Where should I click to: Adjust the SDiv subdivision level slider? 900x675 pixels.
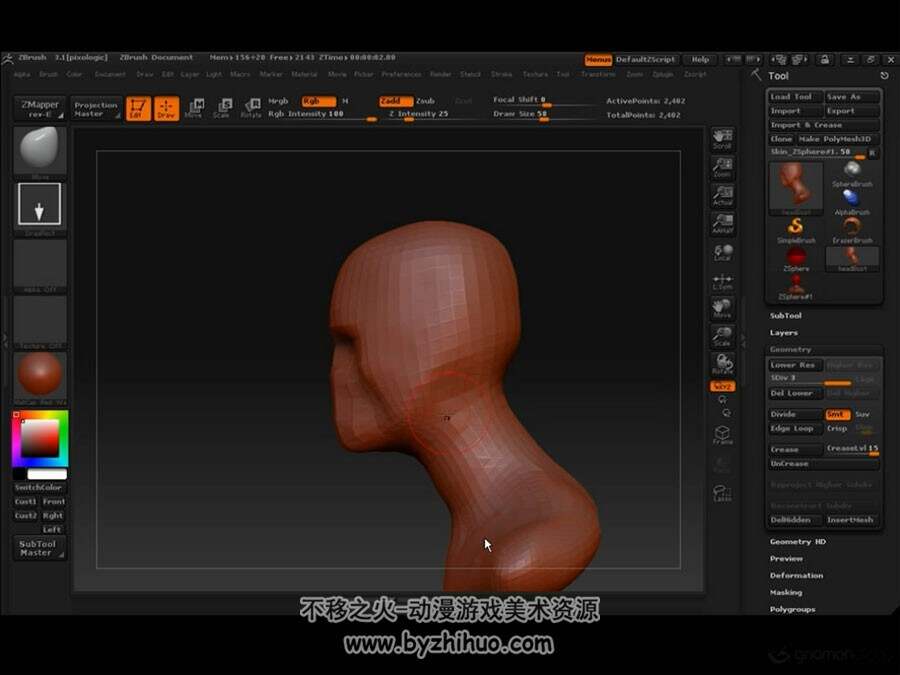pyautogui.click(x=810, y=379)
